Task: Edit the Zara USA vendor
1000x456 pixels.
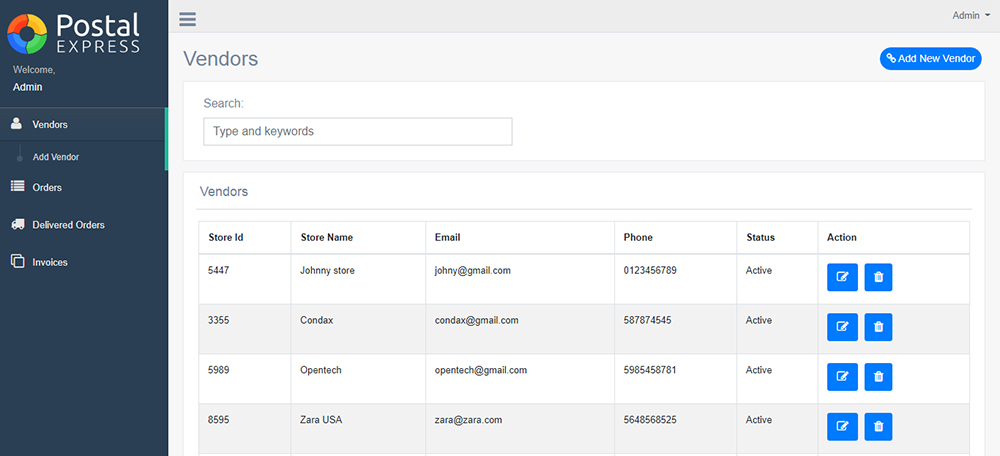Action: 842,427
